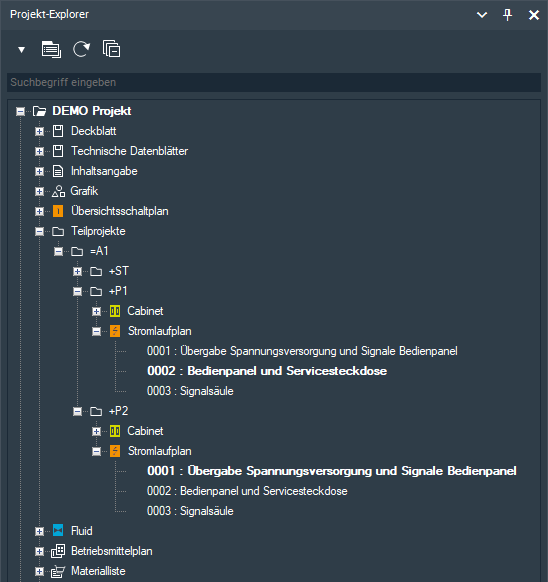Click the yellow Cabinet icon under +P1
This screenshot has height=582, width=548.
(115, 311)
